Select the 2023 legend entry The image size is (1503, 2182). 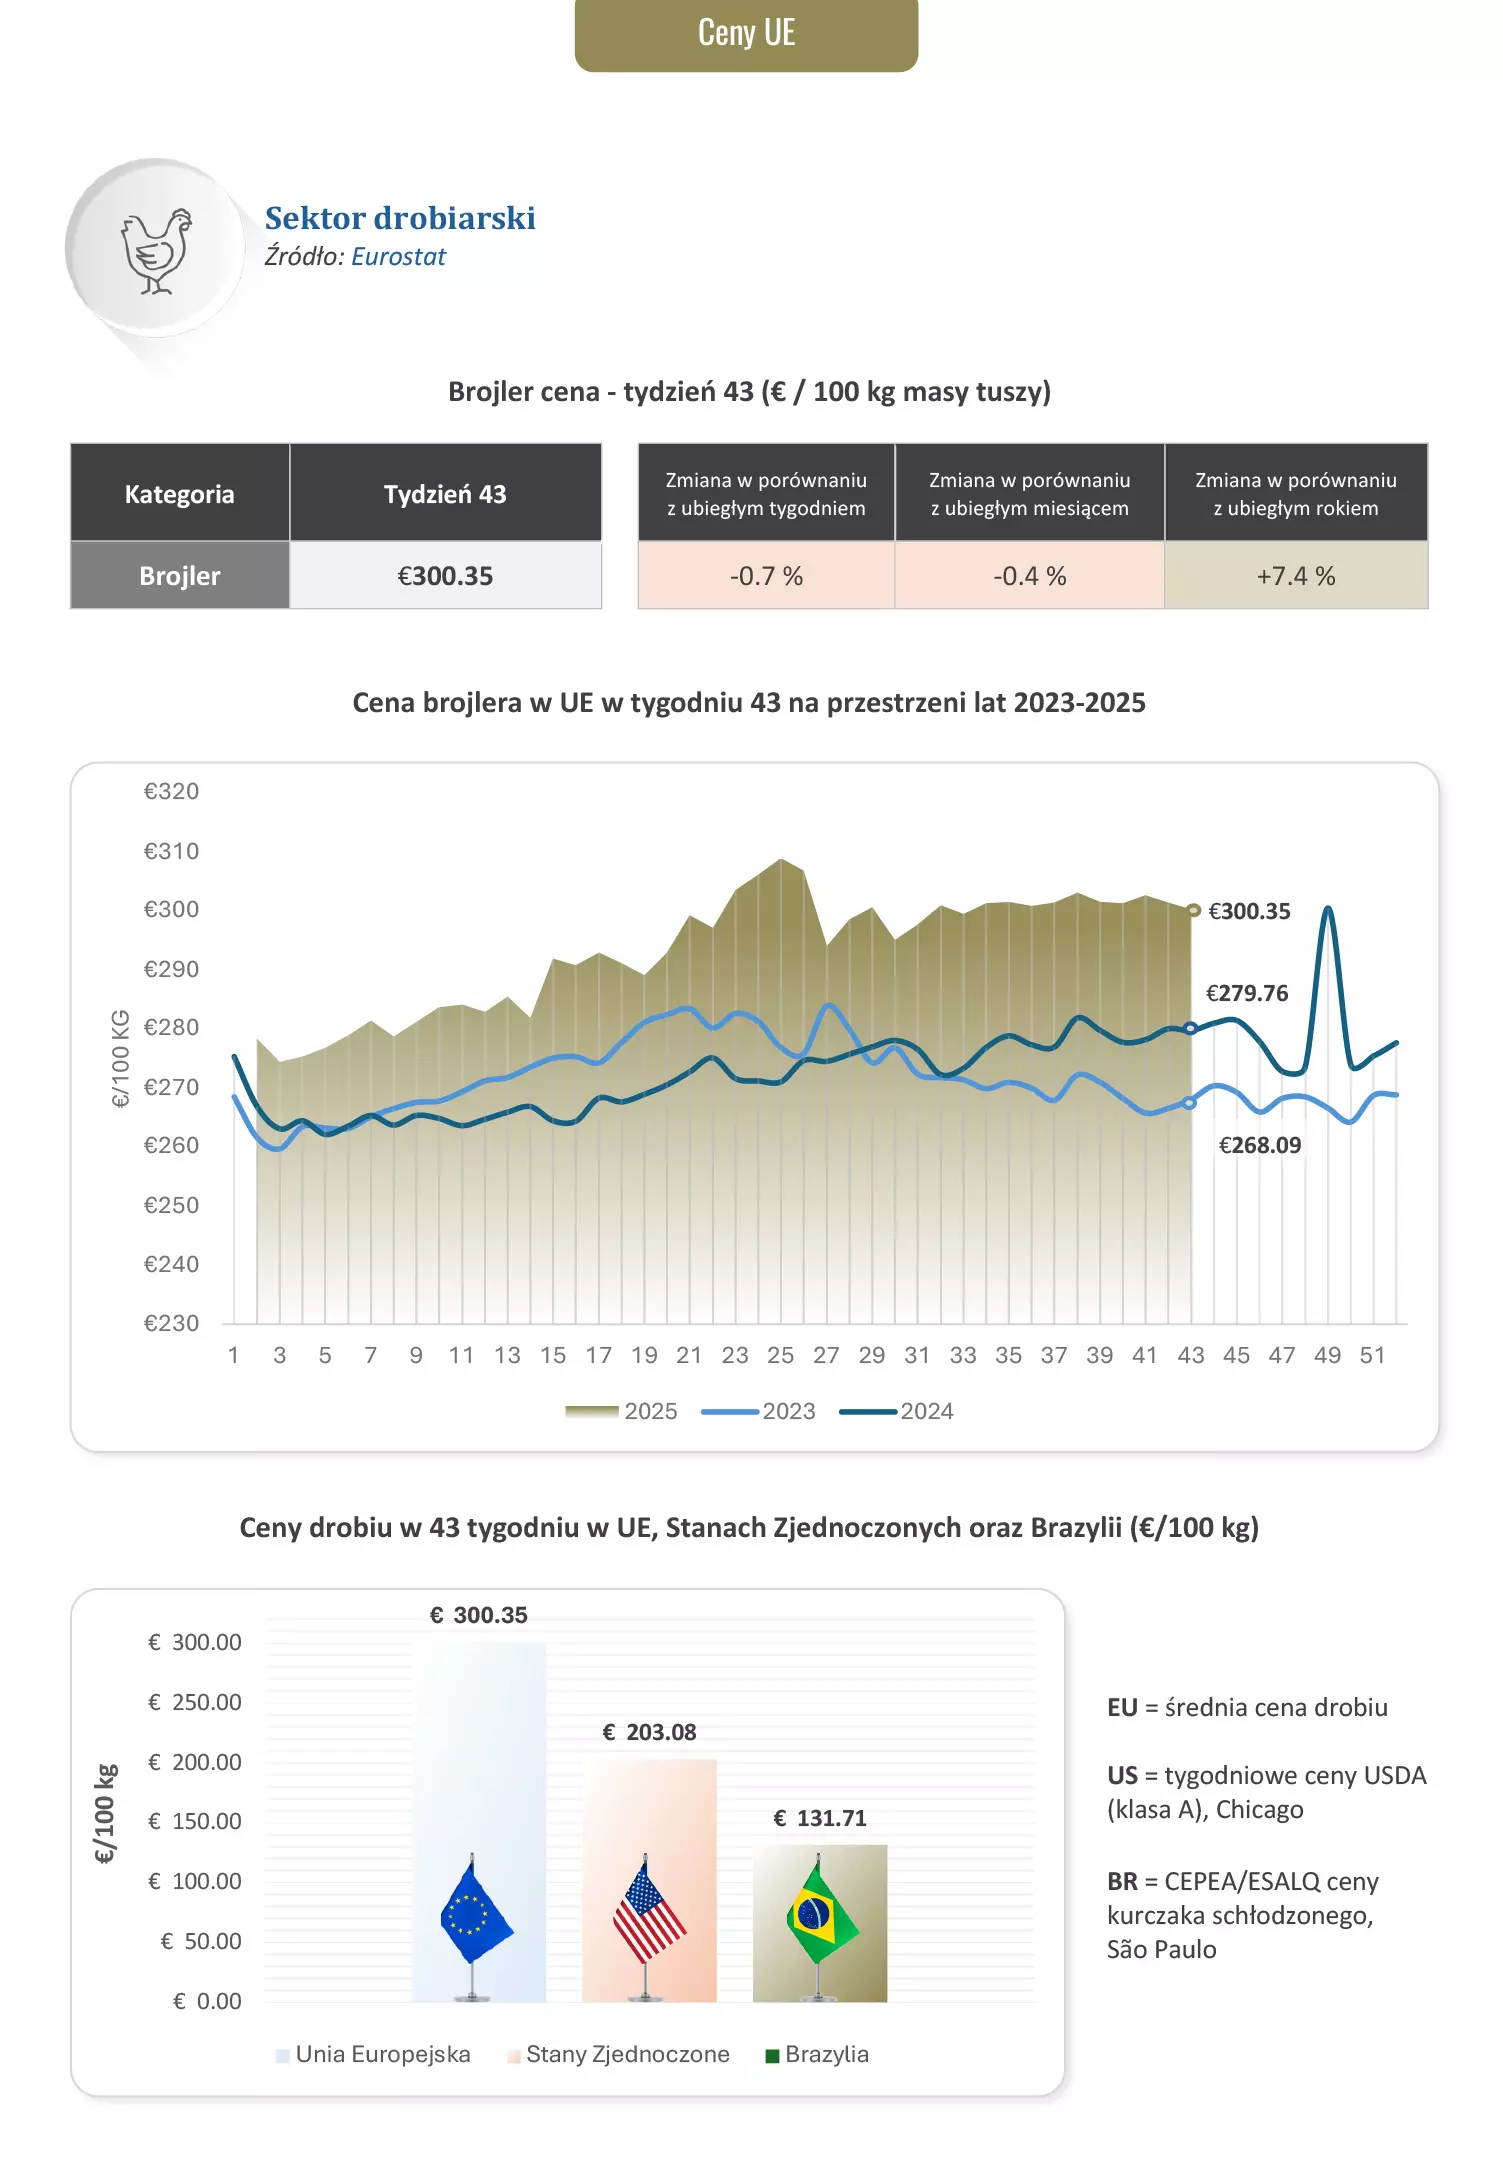click(x=759, y=1411)
